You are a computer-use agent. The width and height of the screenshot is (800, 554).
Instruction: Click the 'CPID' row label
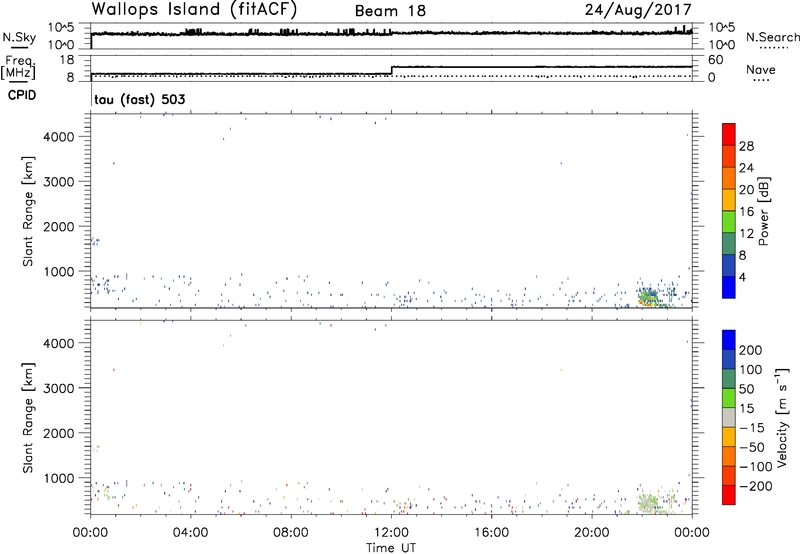coord(22,95)
